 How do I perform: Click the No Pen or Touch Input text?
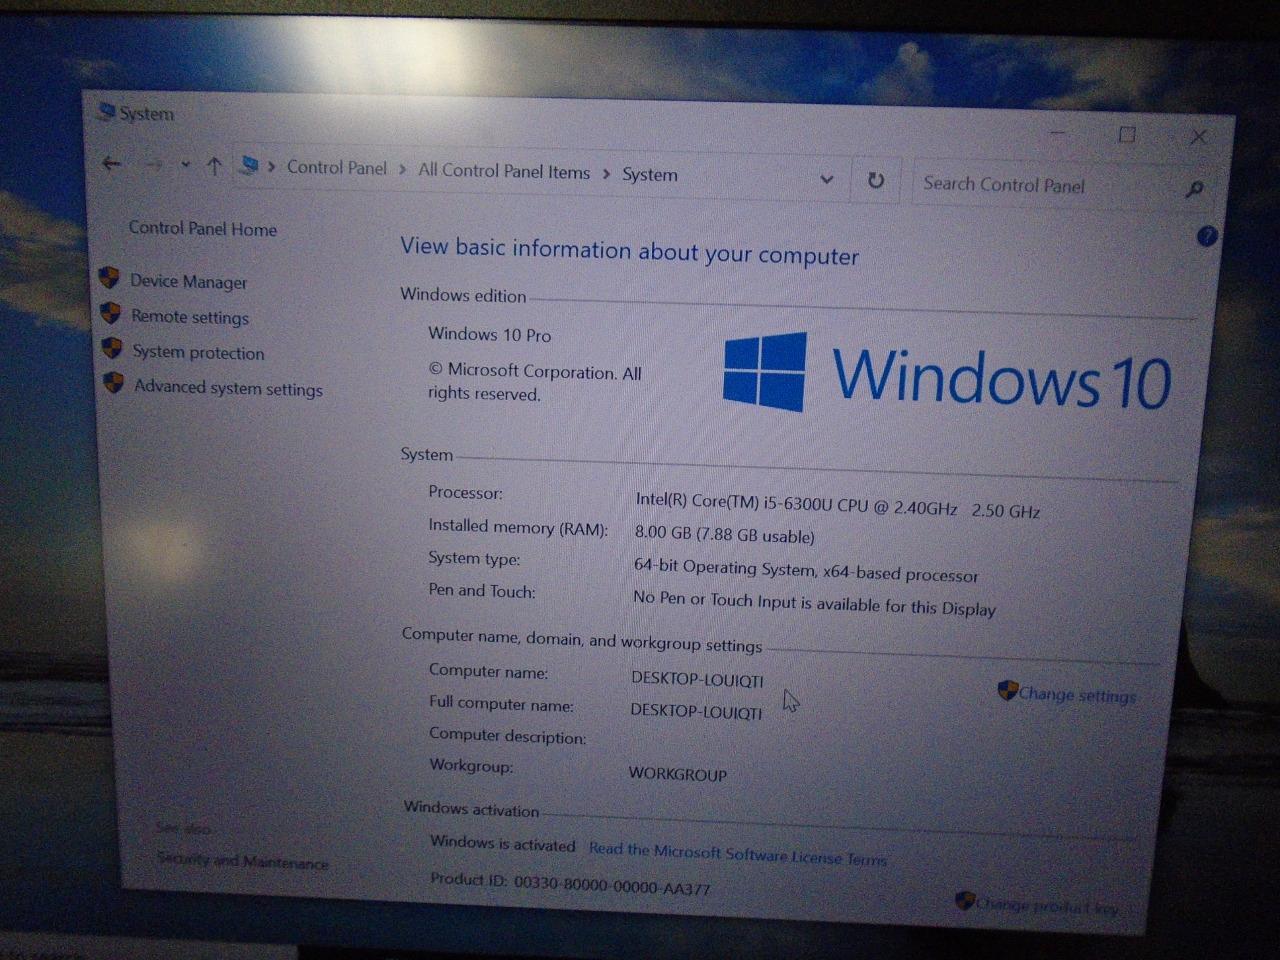tap(815, 603)
